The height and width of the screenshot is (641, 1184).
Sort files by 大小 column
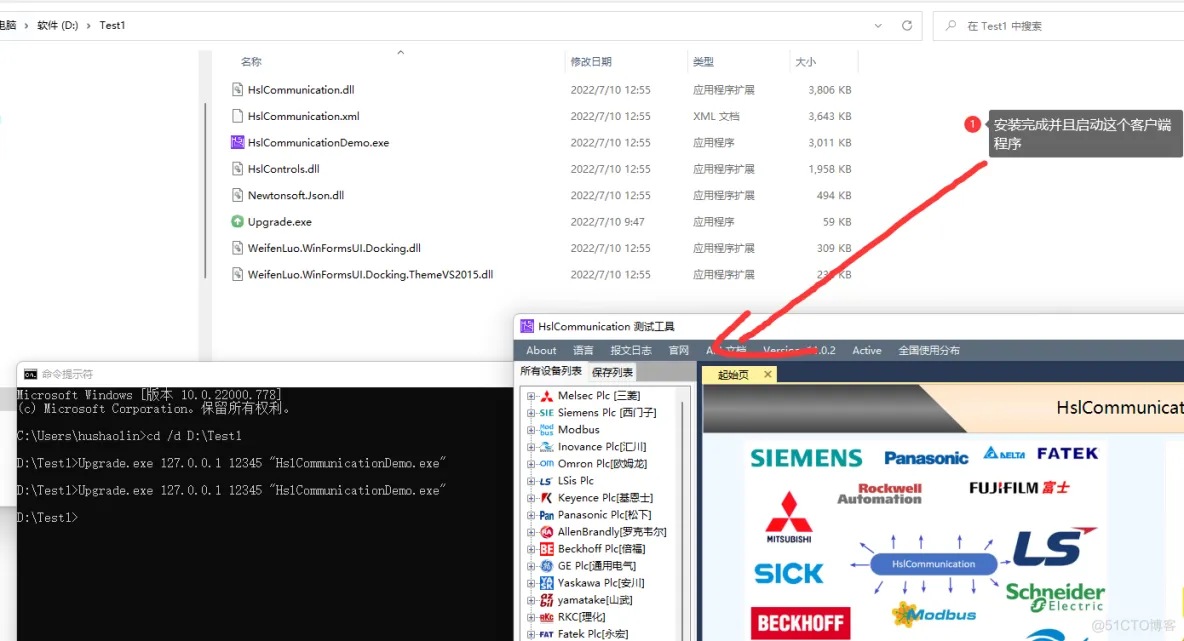[x=805, y=62]
